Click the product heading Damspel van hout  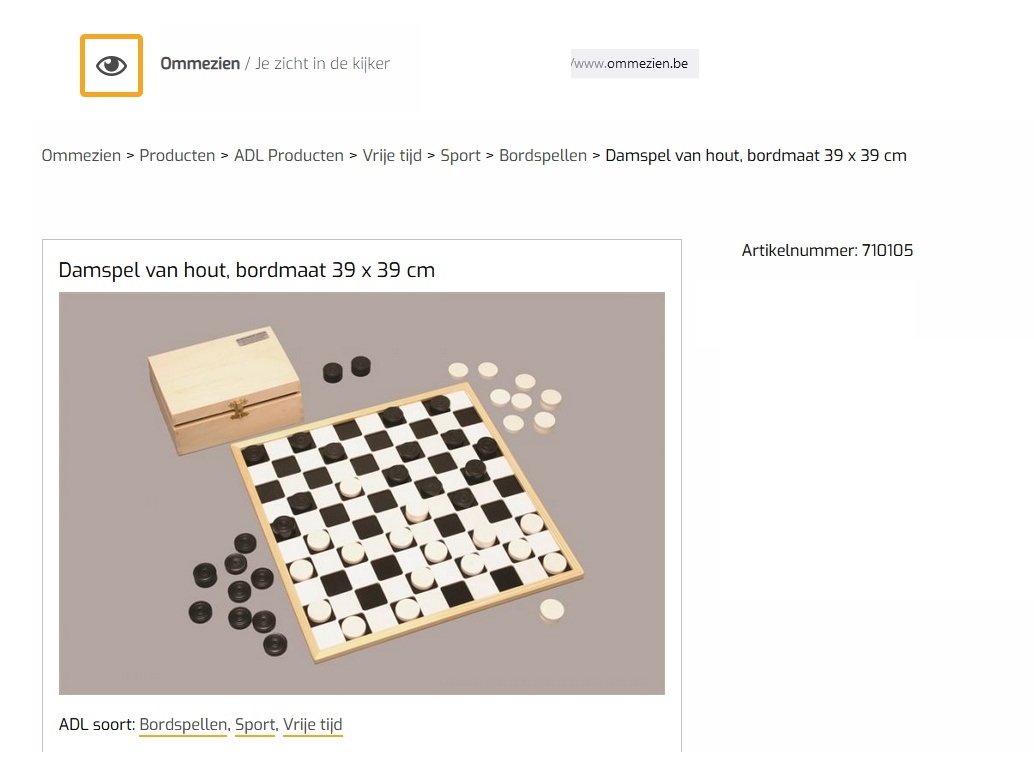pyautogui.click(x=247, y=270)
